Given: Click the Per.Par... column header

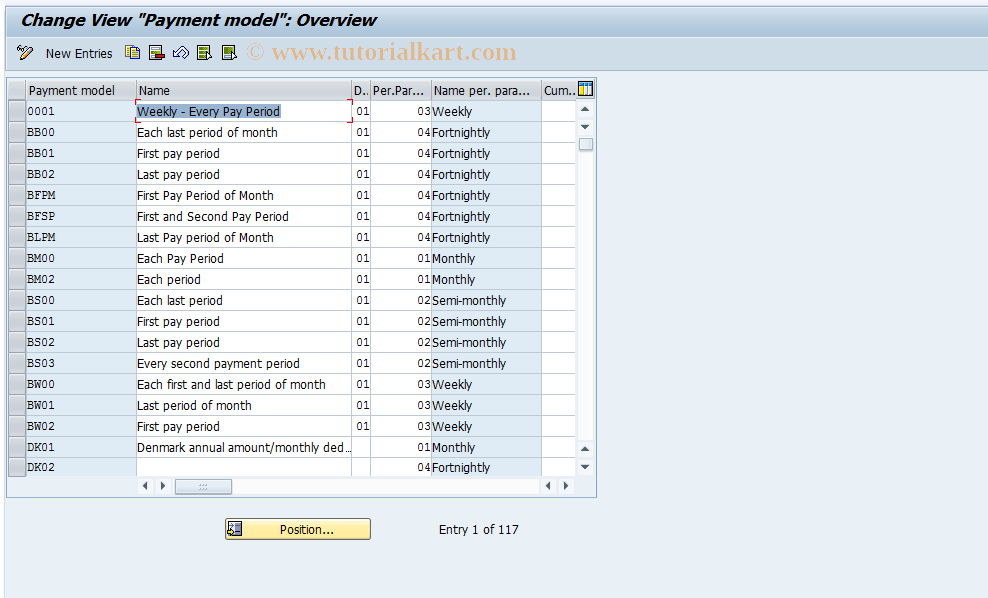Looking at the screenshot, I should (401, 90).
